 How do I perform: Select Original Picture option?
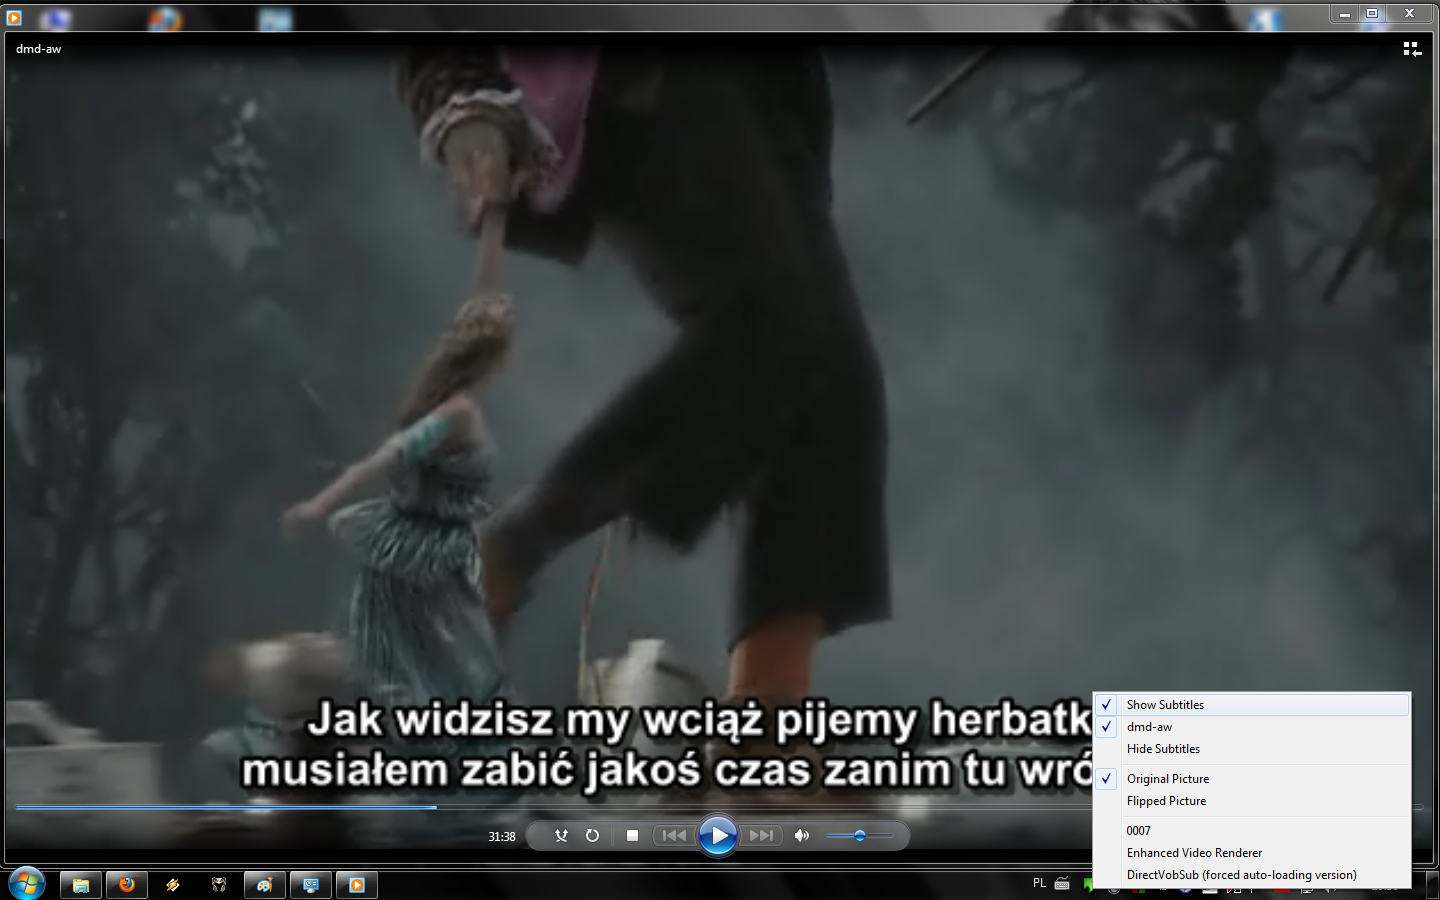1252,779
